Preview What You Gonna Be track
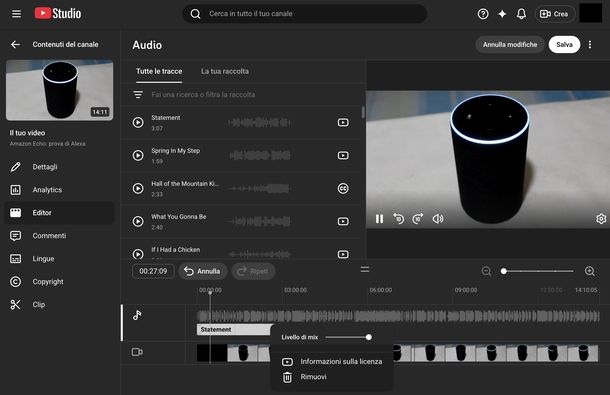This screenshot has height=395, width=610. coord(138,222)
